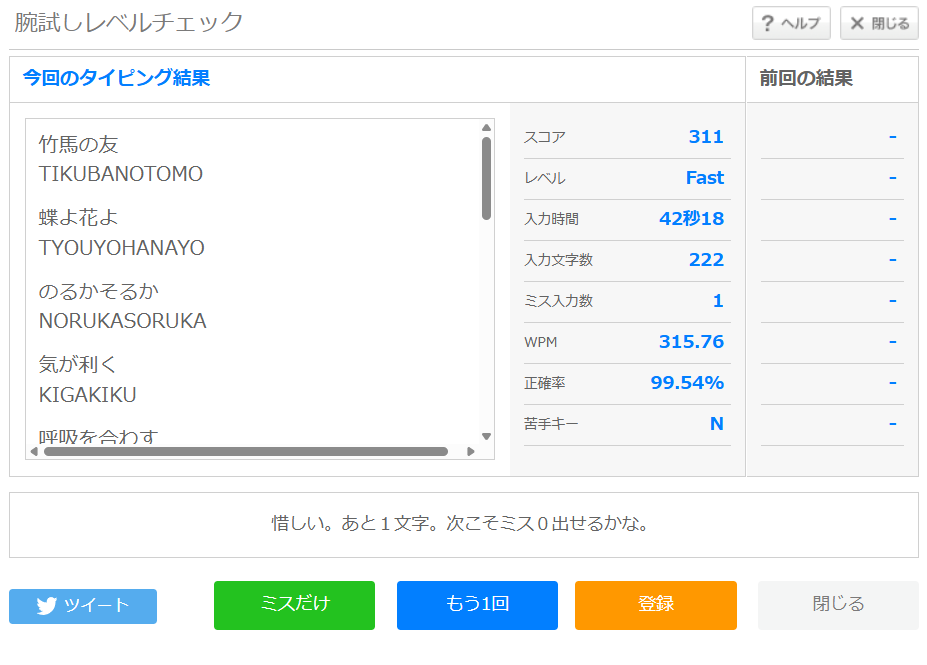Select the phrase 気が利く

[77, 365]
